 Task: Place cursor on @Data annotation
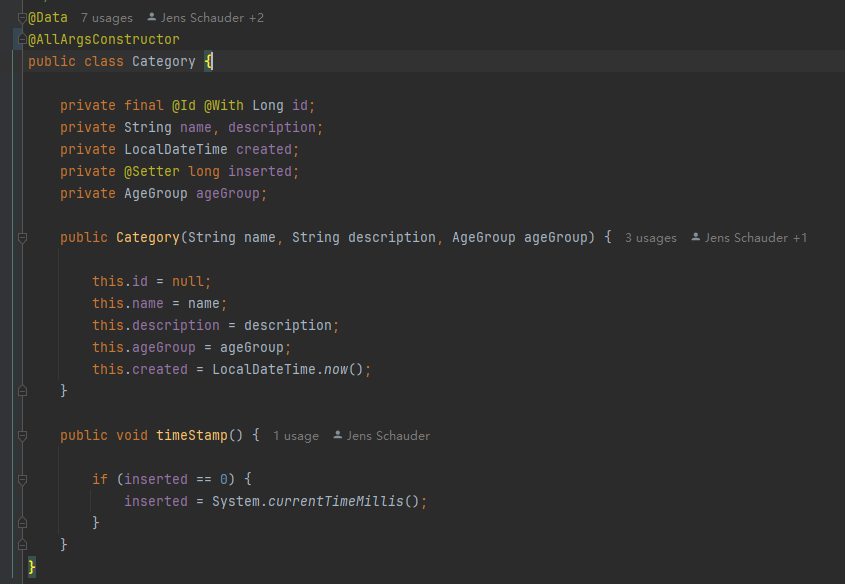48,18
